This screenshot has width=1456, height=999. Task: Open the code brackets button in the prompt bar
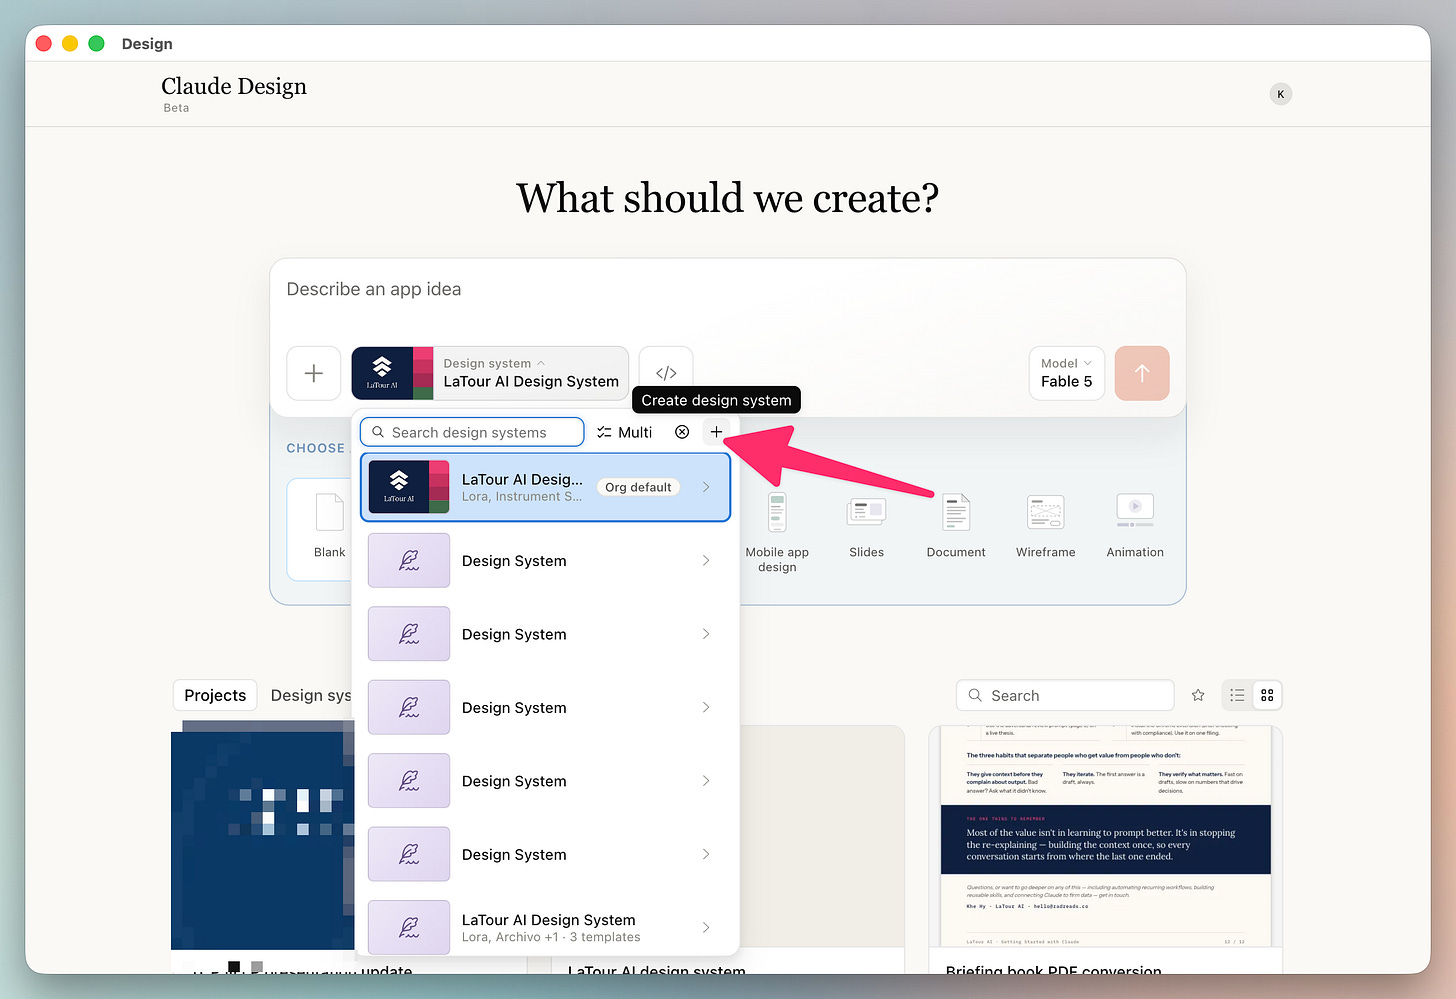666,373
